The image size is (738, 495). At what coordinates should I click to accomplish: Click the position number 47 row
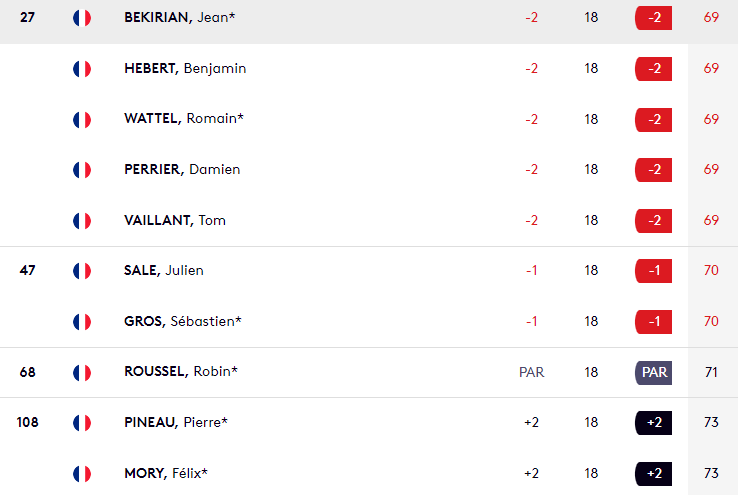click(369, 271)
